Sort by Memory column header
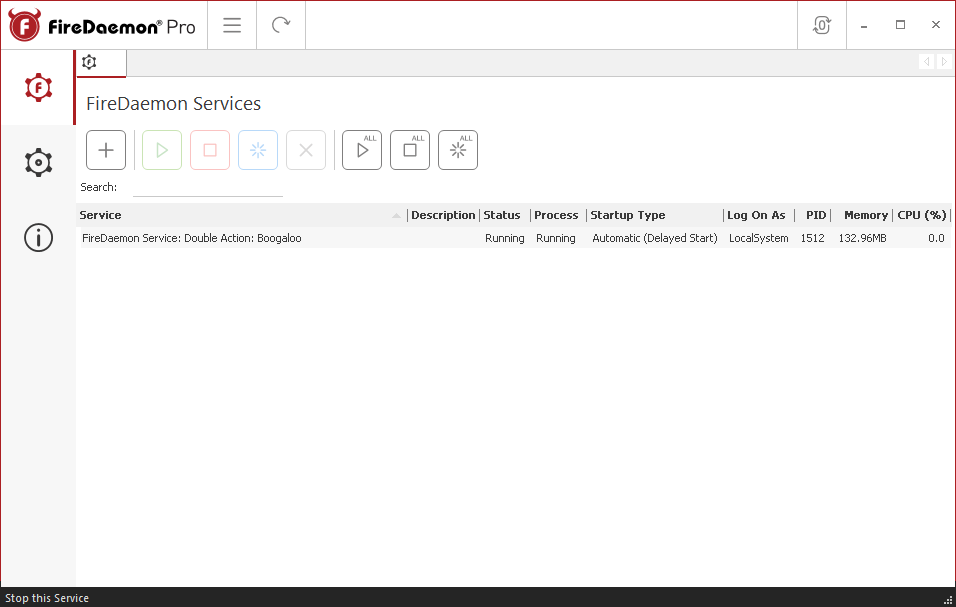The width and height of the screenshot is (956, 607). [861, 215]
